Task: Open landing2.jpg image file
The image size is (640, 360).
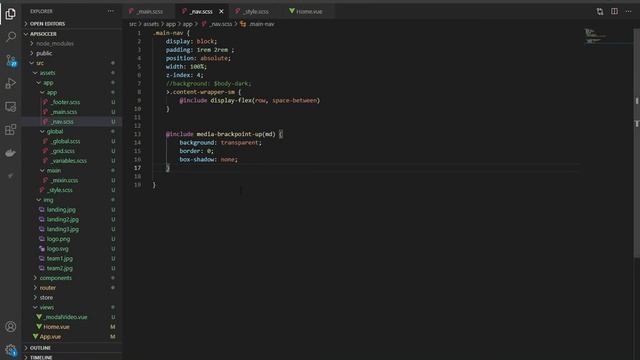Action: (62, 219)
